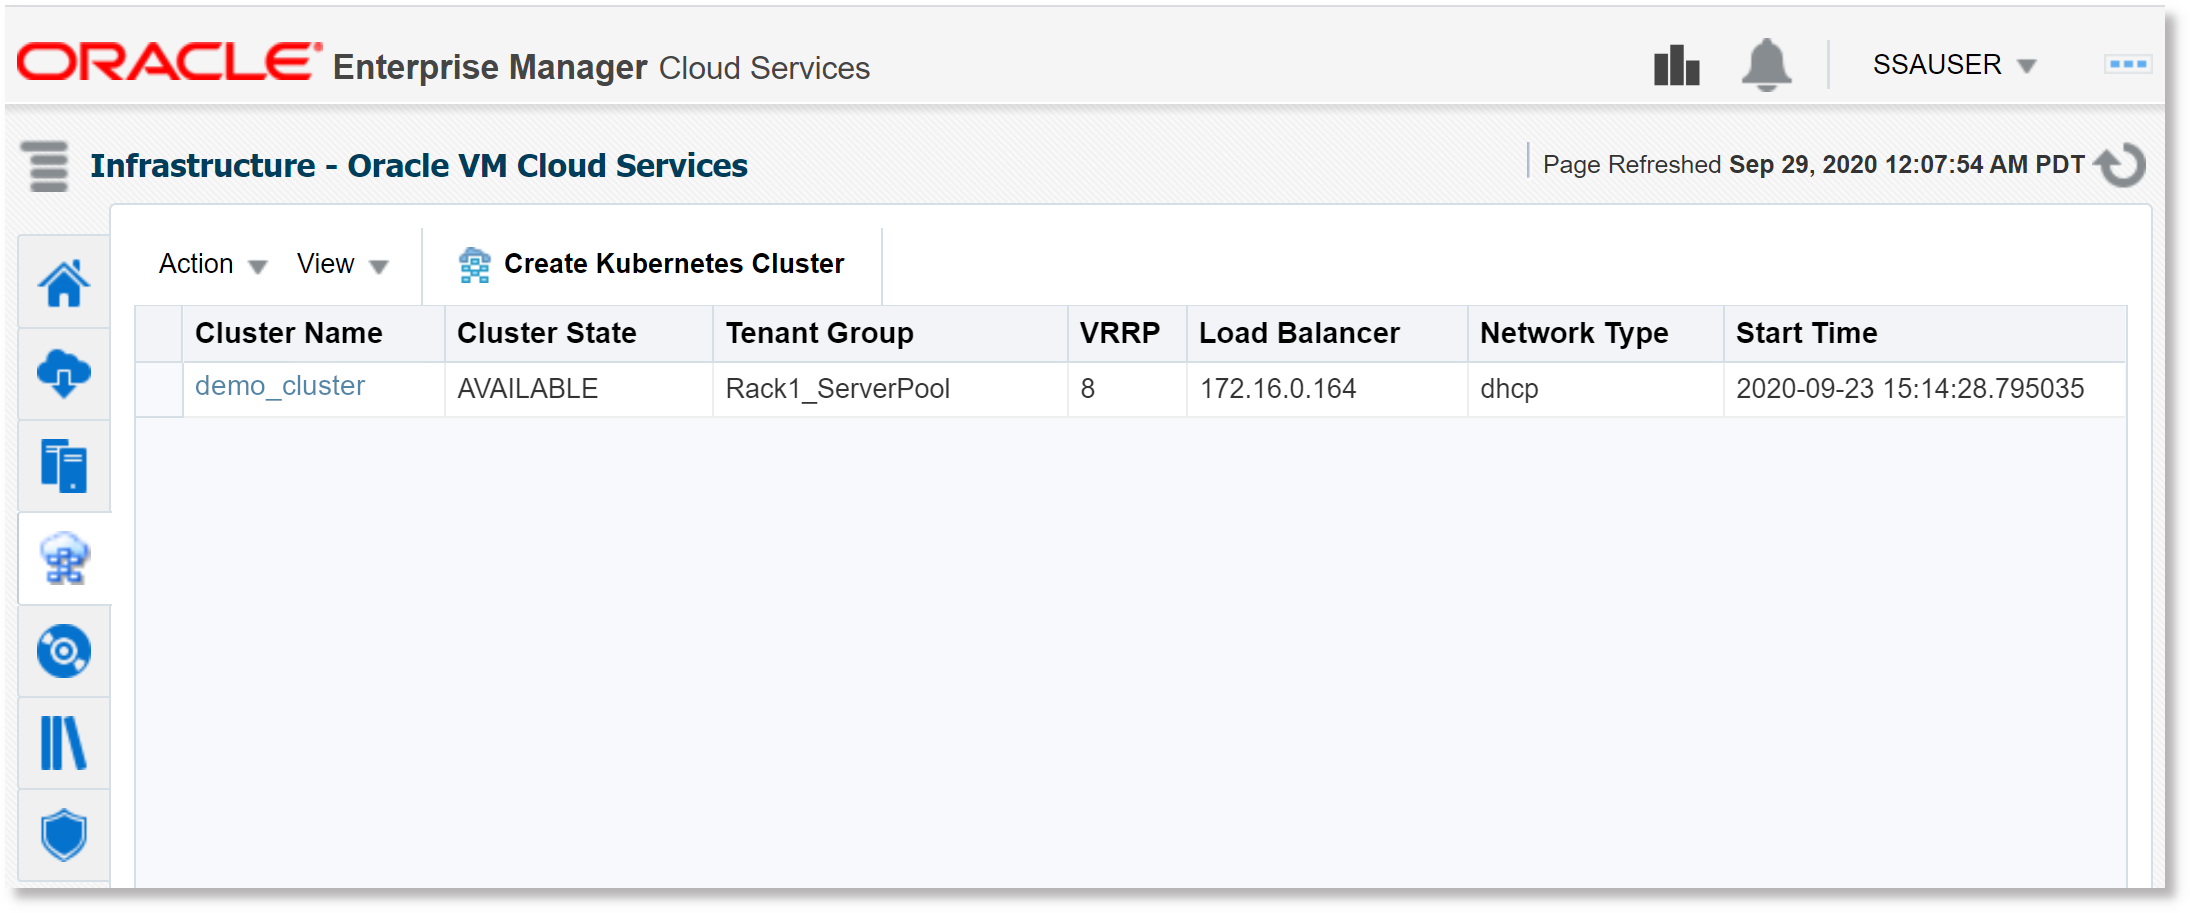Expand the SSAUSER account dropdown
The width and height of the screenshot is (2190, 913).
1954,65
